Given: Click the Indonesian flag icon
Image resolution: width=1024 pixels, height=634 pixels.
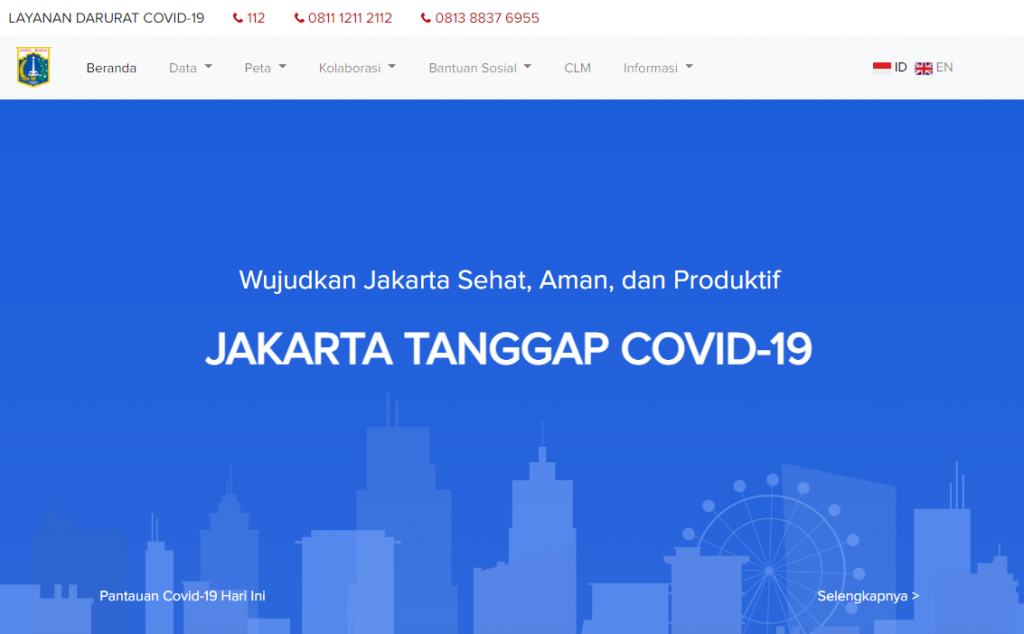Looking at the screenshot, I should pyautogui.click(x=882, y=67).
